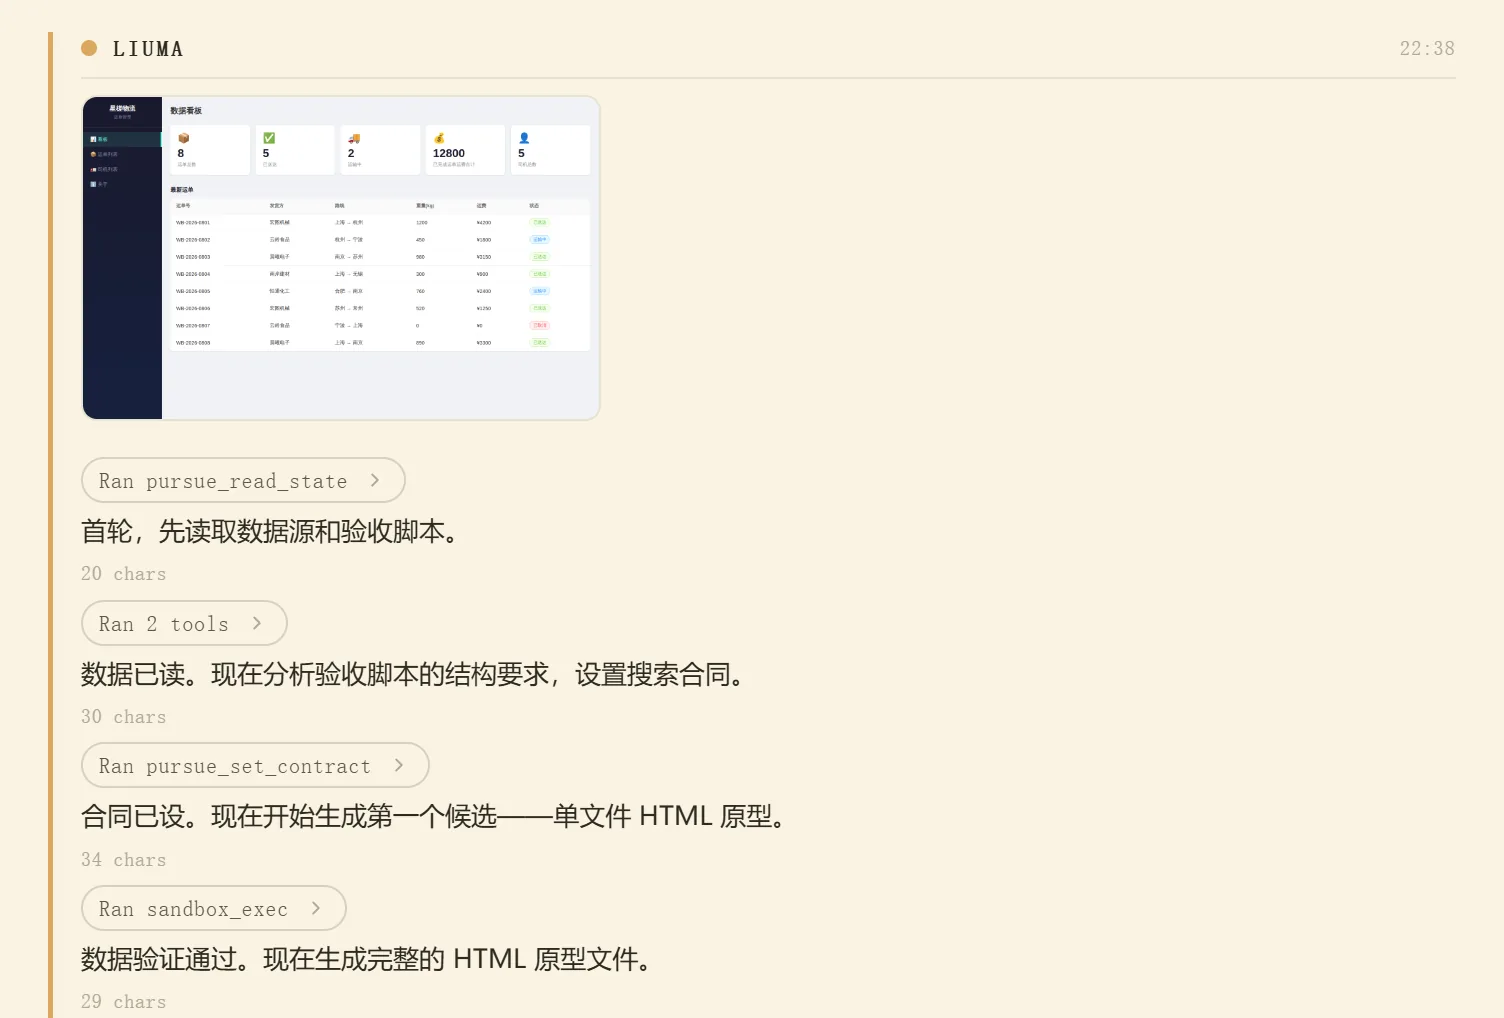Click the 22:38 message timestamp
The image size is (1504, 1018).
pyautogui.click(x=1427, y=49)
